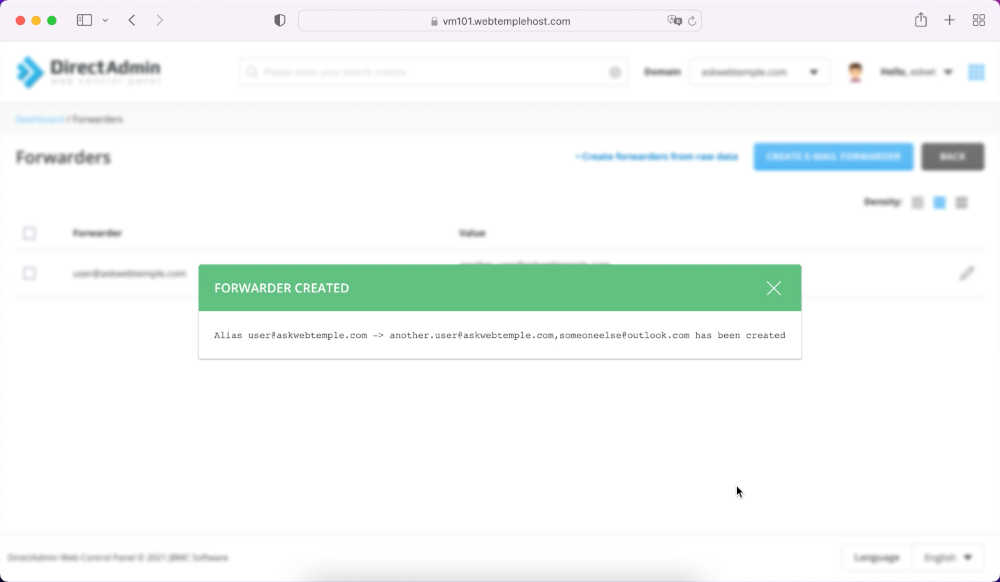Sort by Forwarder column header
The height and width of the screenshot is (582, 1000).
tap(97, 233)
